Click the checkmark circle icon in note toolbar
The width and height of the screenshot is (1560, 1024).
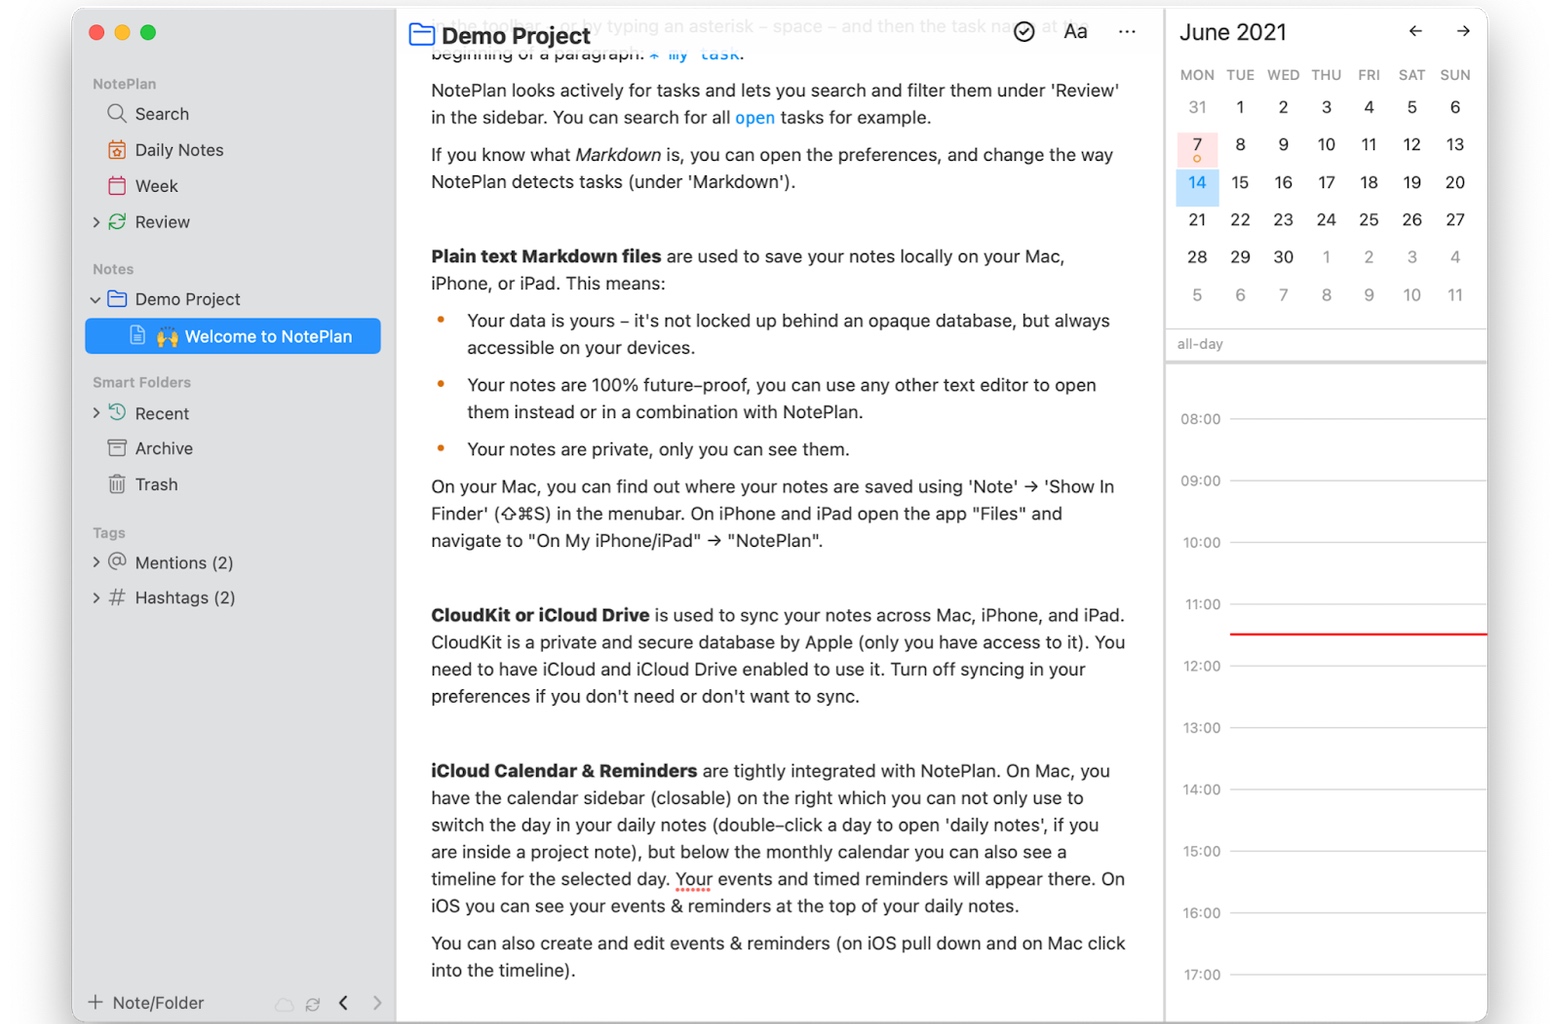(1023, 32)
